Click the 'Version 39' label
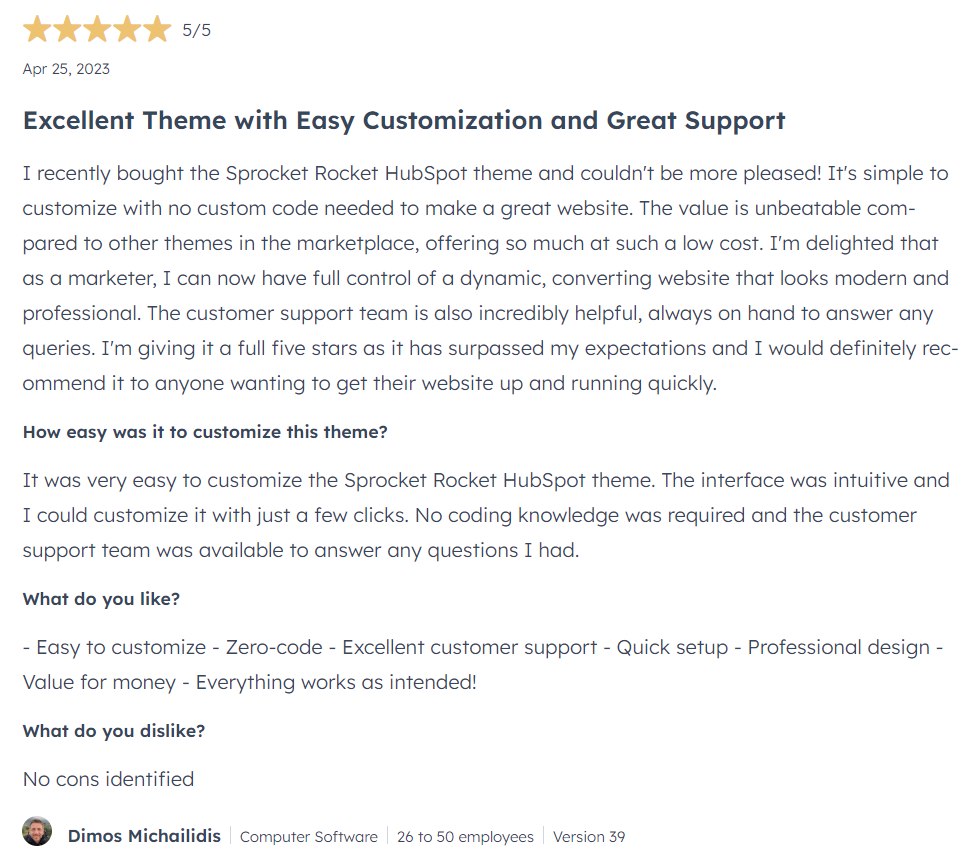The width and height of the screenshot is (962, 856). [x=589, y=837]
